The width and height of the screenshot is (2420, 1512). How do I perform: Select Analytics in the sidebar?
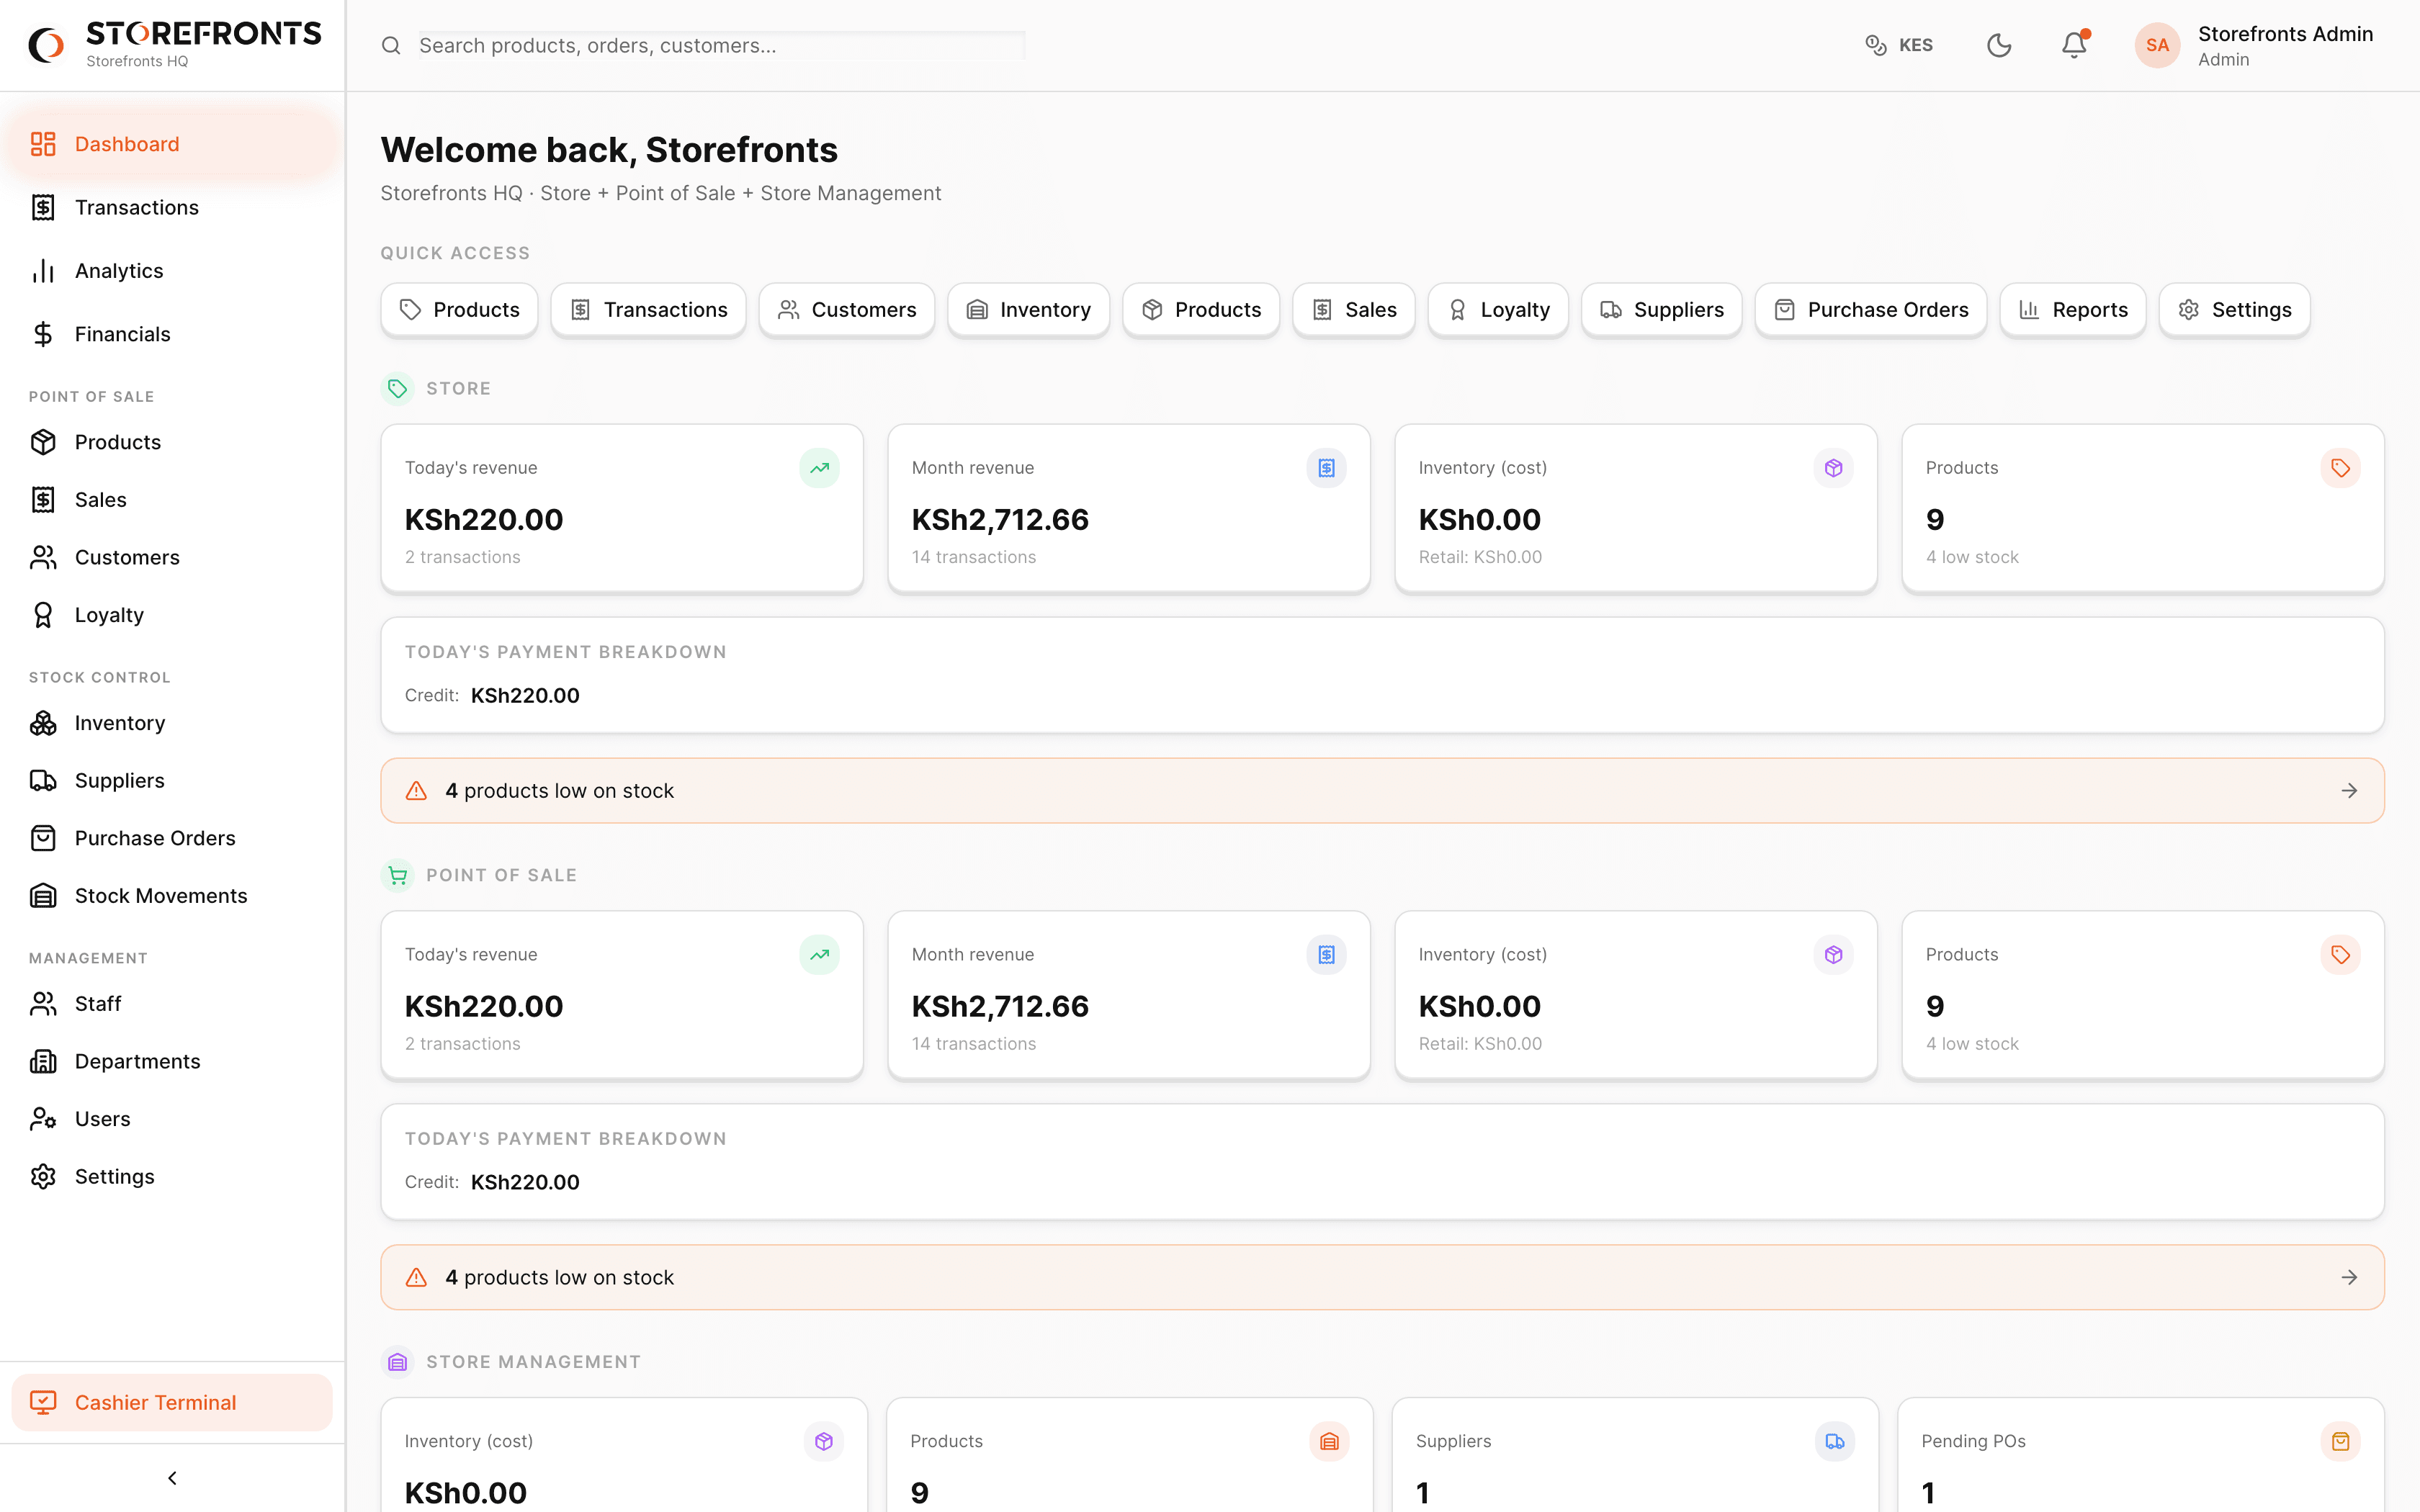click(118, 270)
